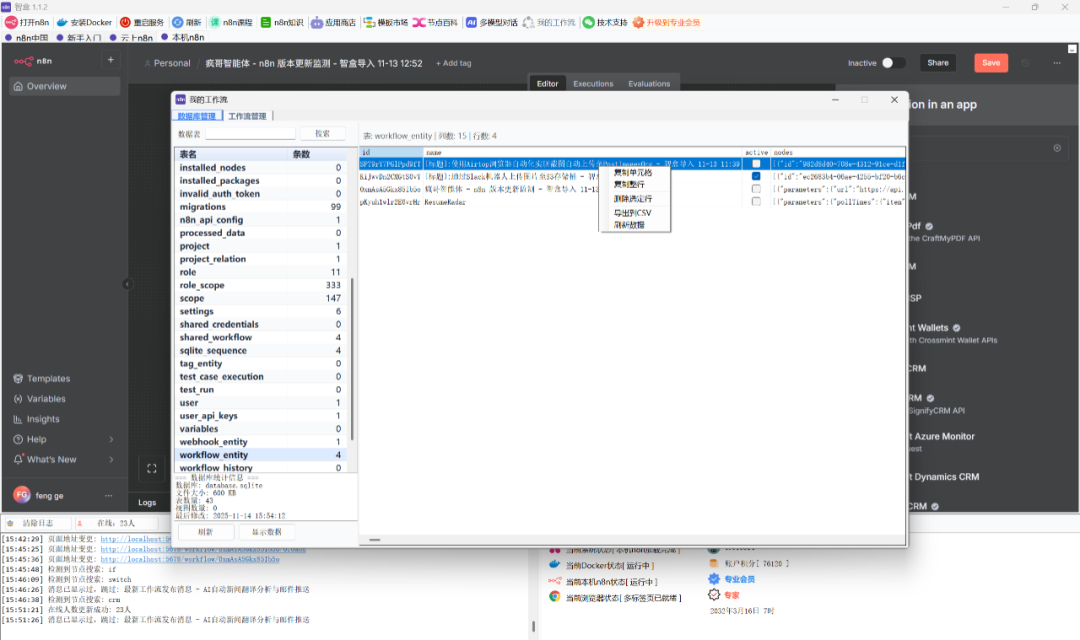Open the 节点百科 node encyclopedia
The width and height of the screenshot is (1080, 640).
[x=435, y=22]
